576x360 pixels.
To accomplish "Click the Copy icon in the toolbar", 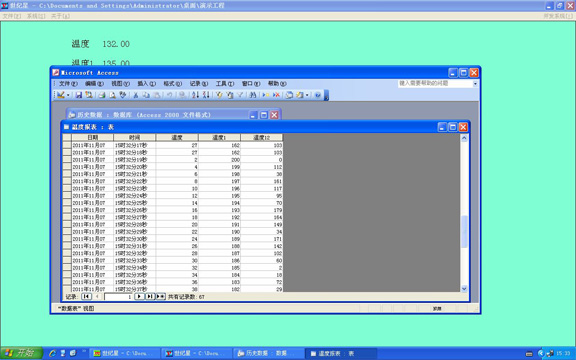I will click(x=146, y=95).
